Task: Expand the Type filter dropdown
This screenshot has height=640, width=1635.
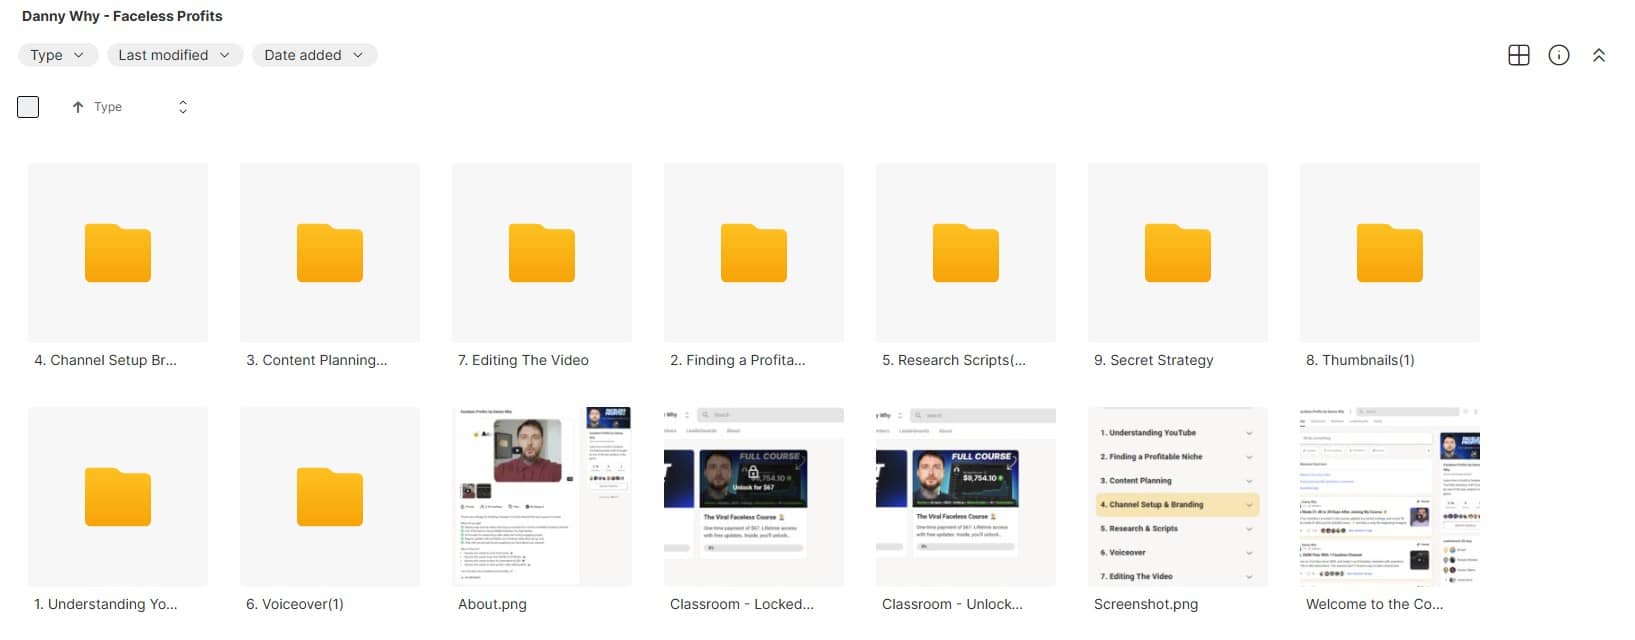Action: [x=57, y=55]
